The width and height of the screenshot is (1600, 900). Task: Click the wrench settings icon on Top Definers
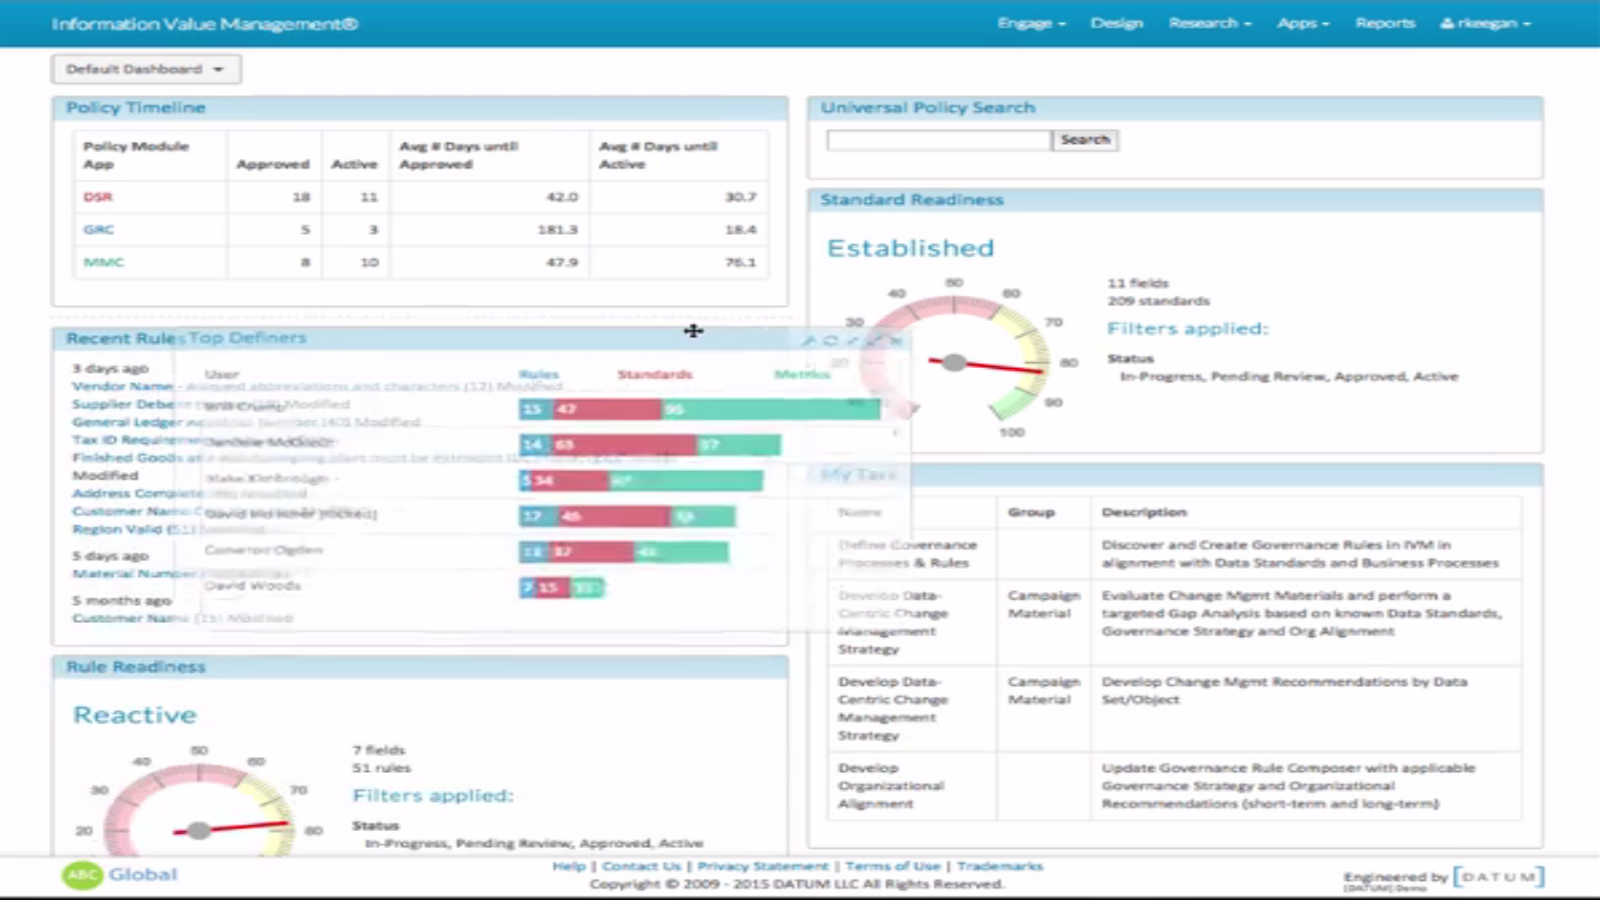pos(808,341)
